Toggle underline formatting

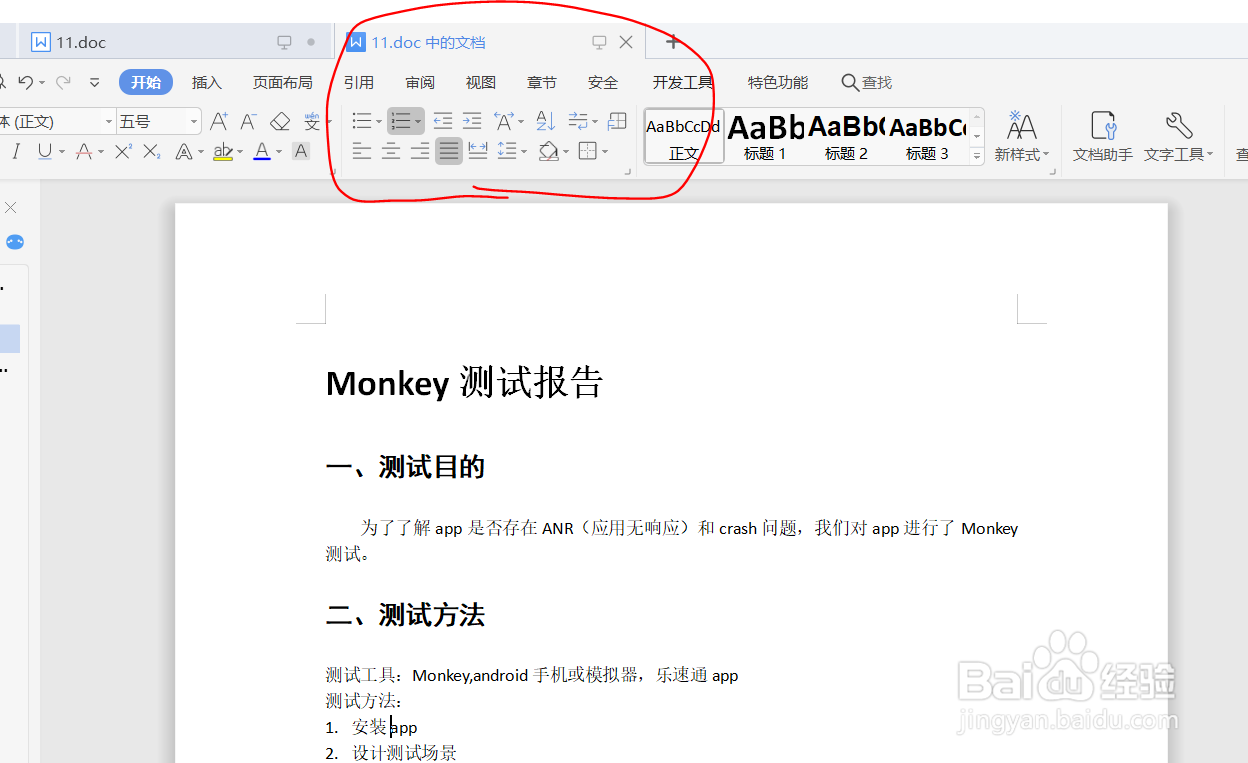point(44,151)
